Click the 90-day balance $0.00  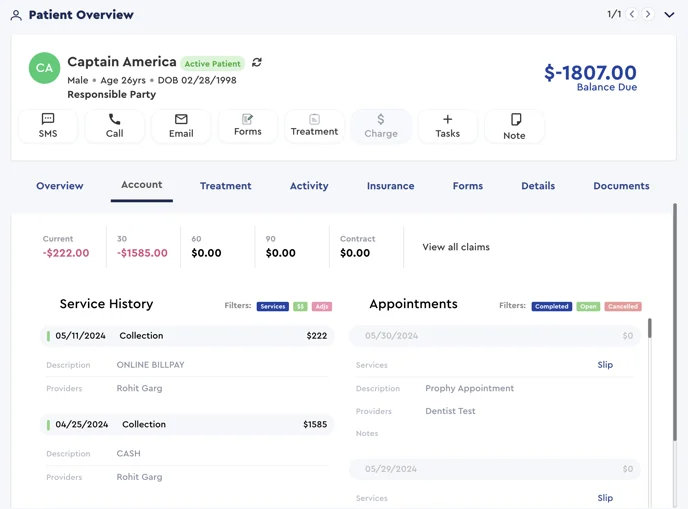pos(280,253)
